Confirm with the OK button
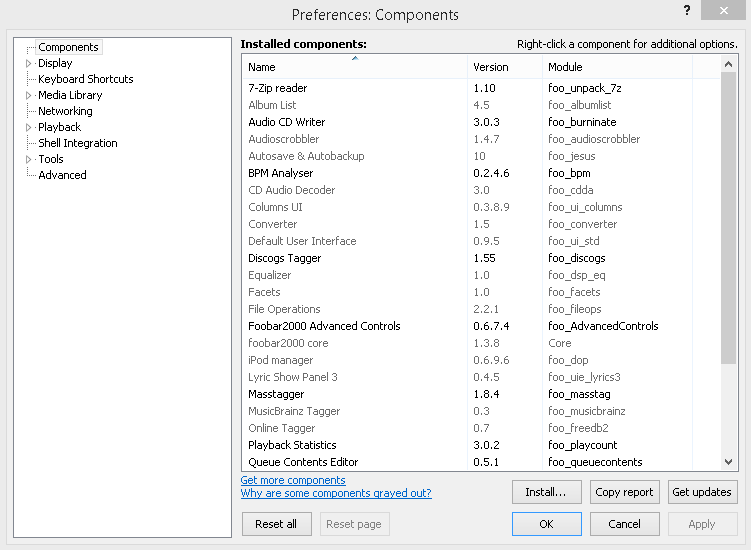 click(546, 524)
